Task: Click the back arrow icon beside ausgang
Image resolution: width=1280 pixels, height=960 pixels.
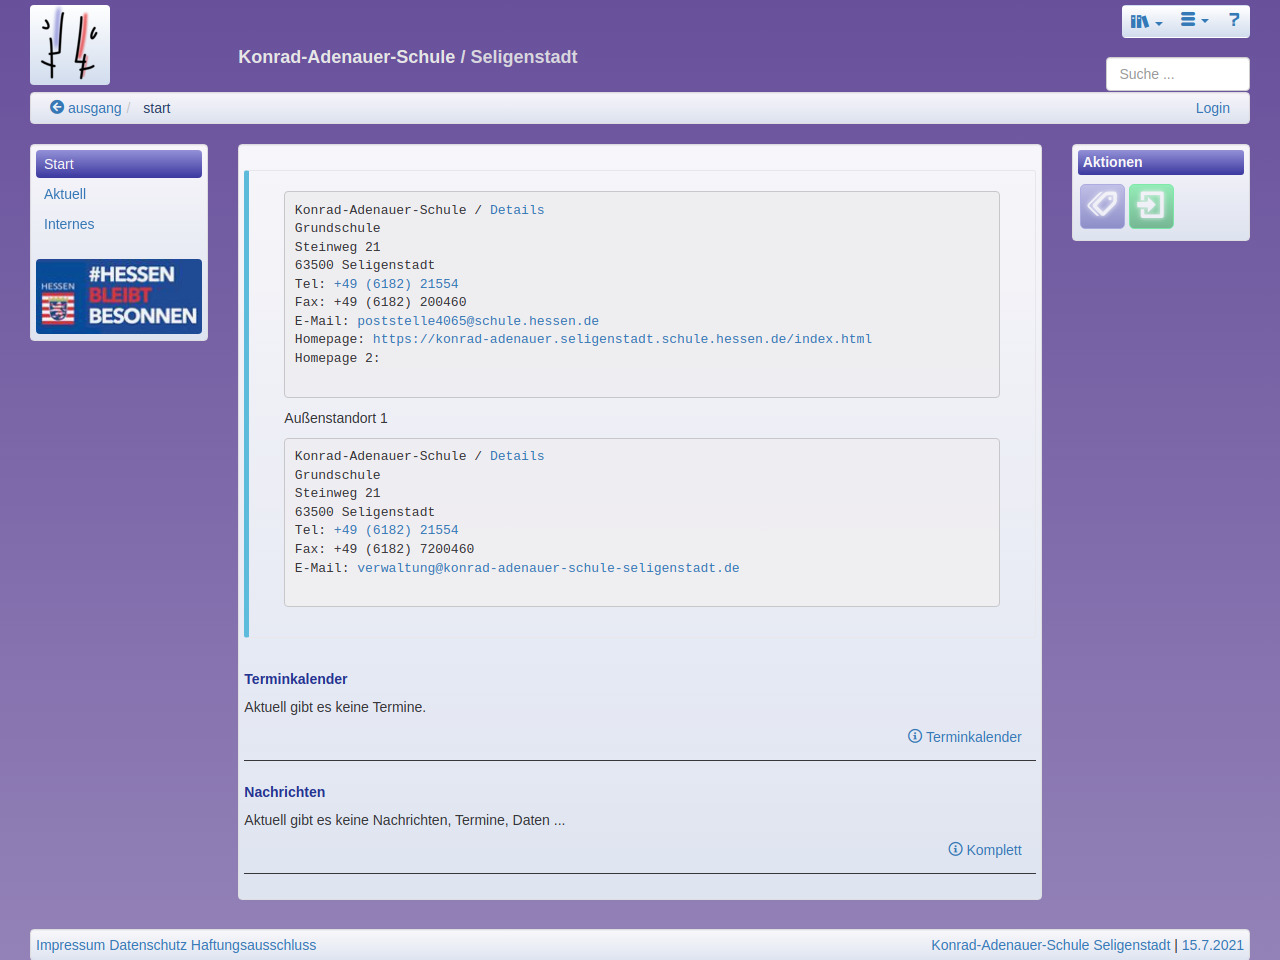Action: click(57, 107)
